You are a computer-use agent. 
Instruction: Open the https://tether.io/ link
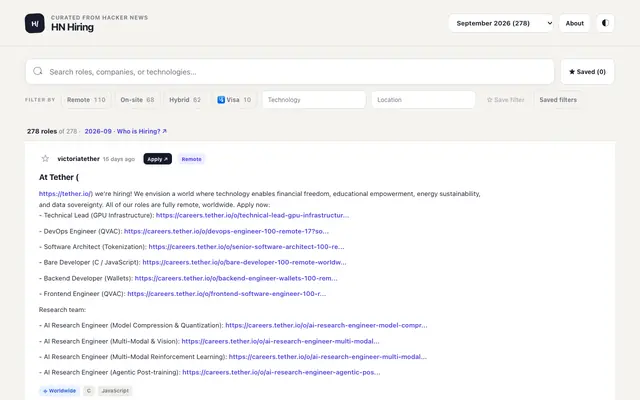pos(66,194)
